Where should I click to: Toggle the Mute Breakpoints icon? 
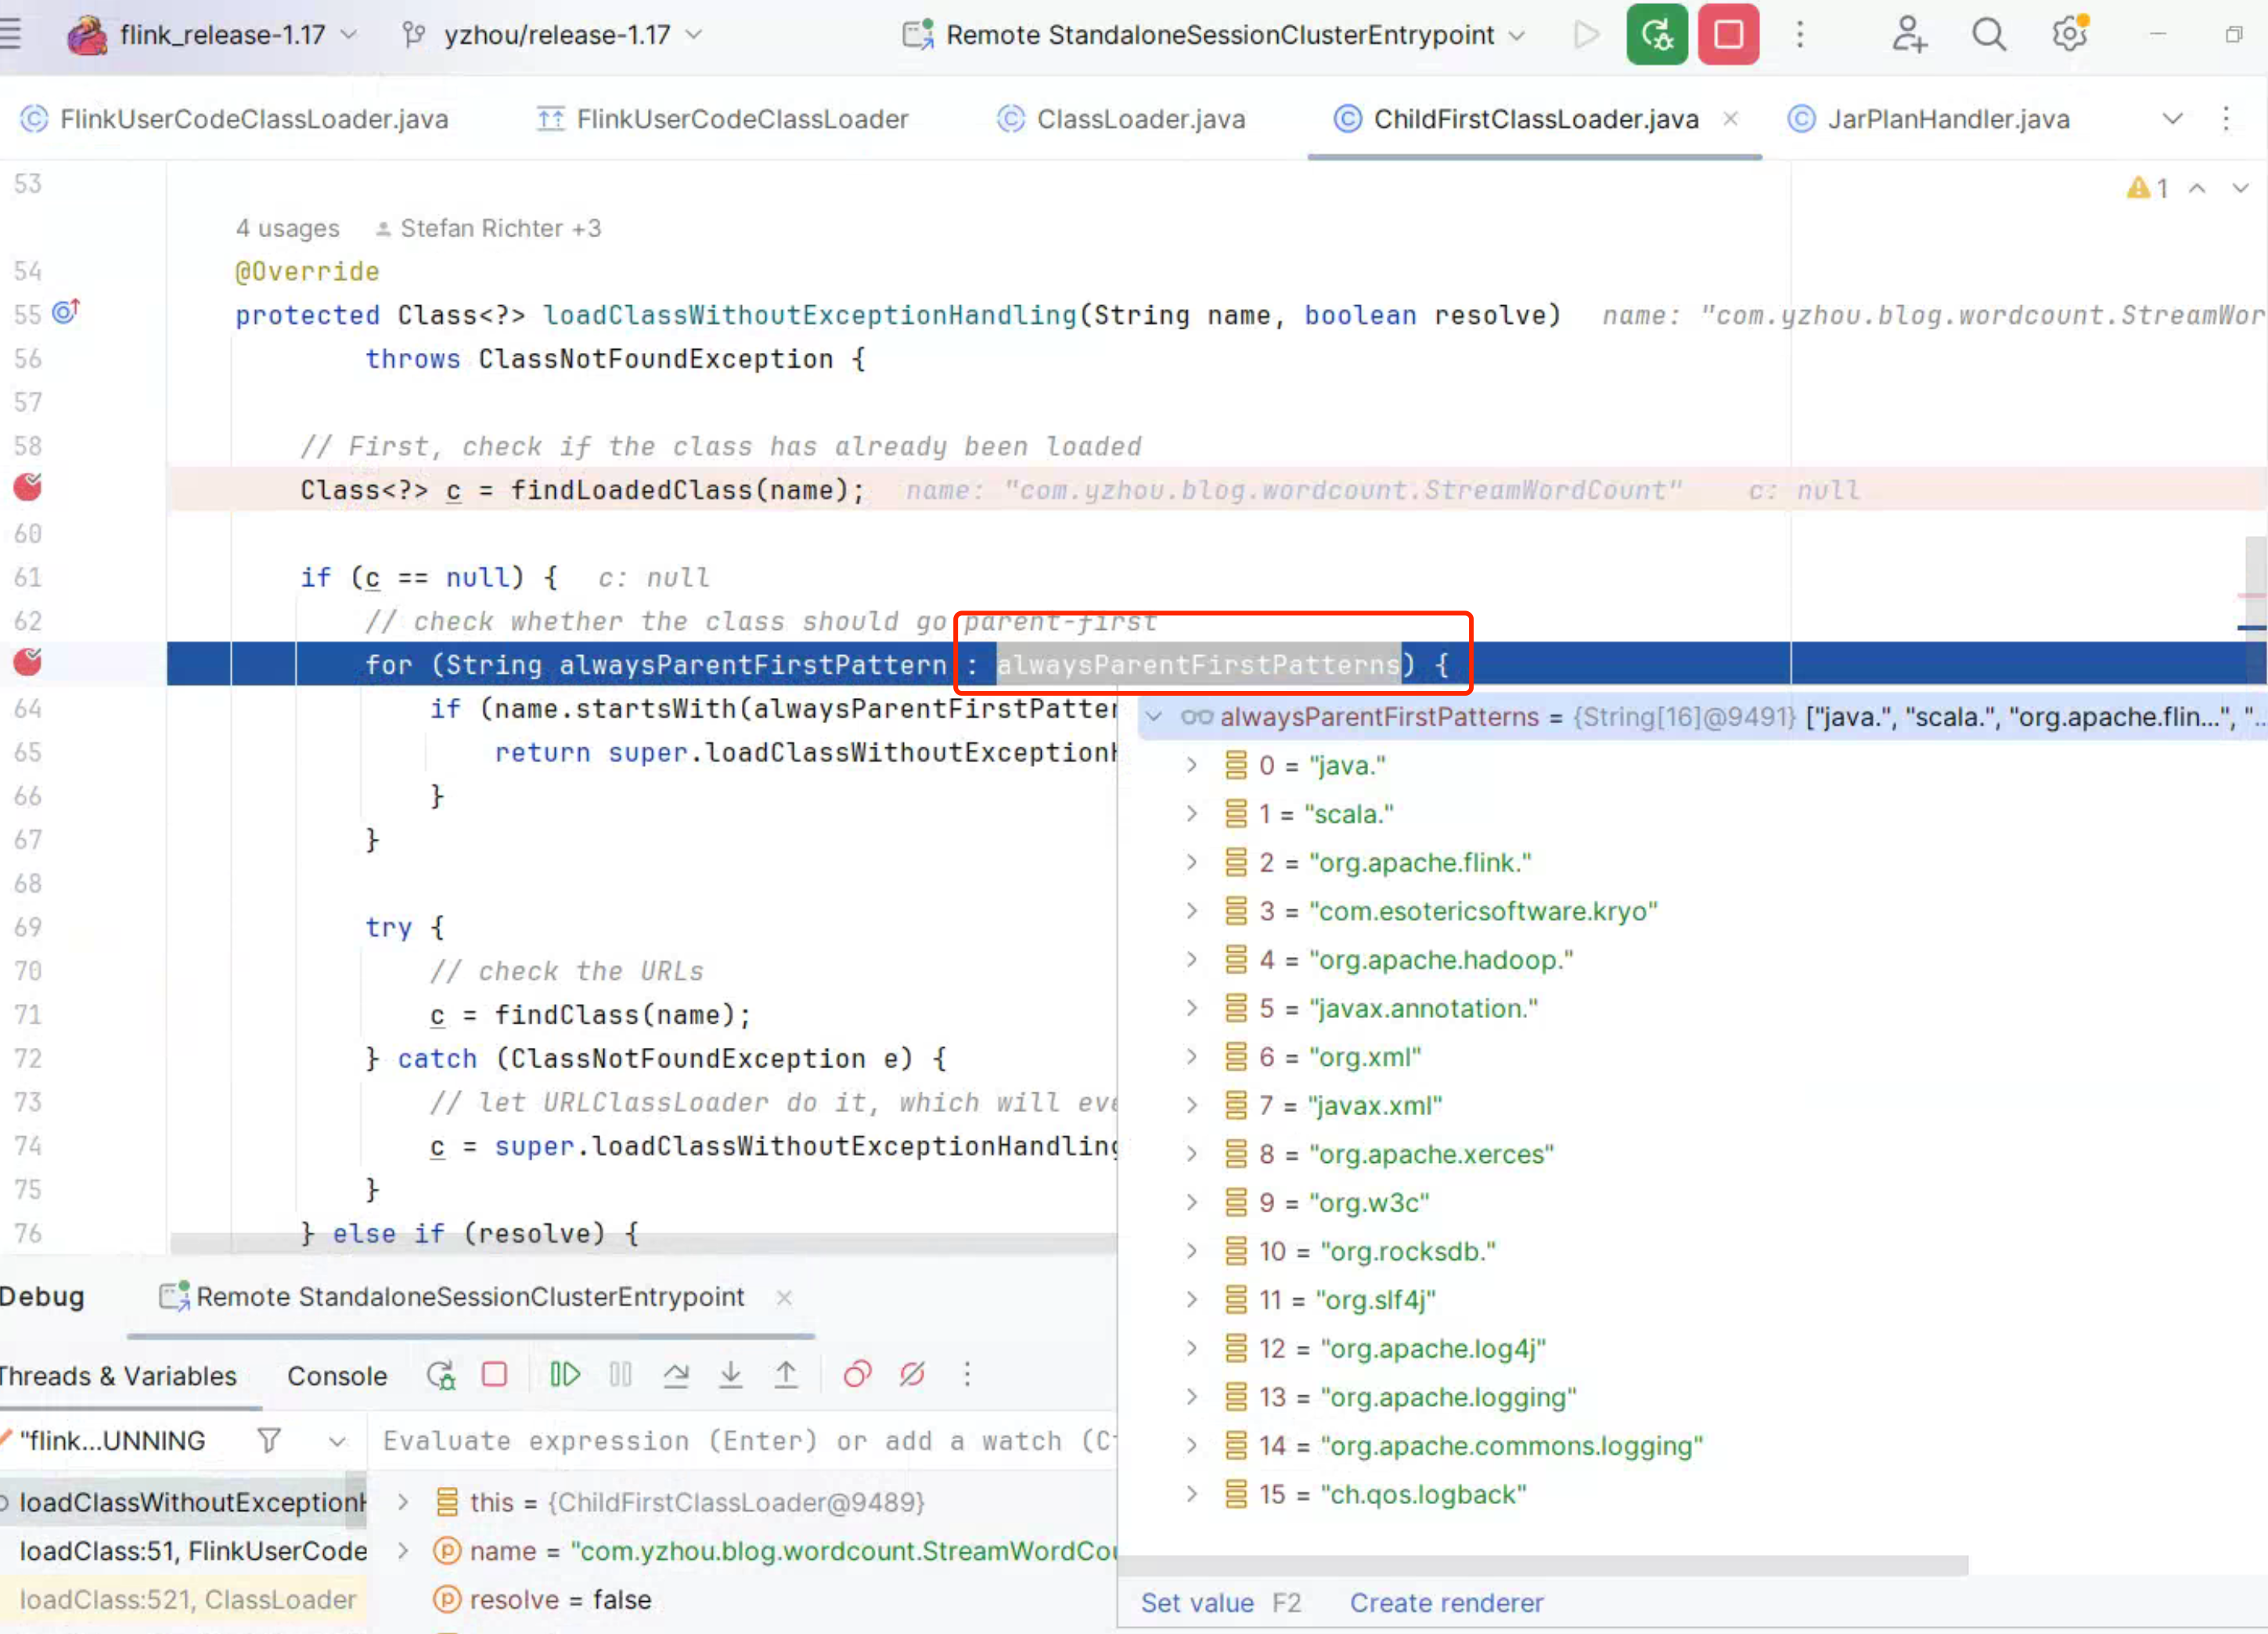tap(912, 1375)
